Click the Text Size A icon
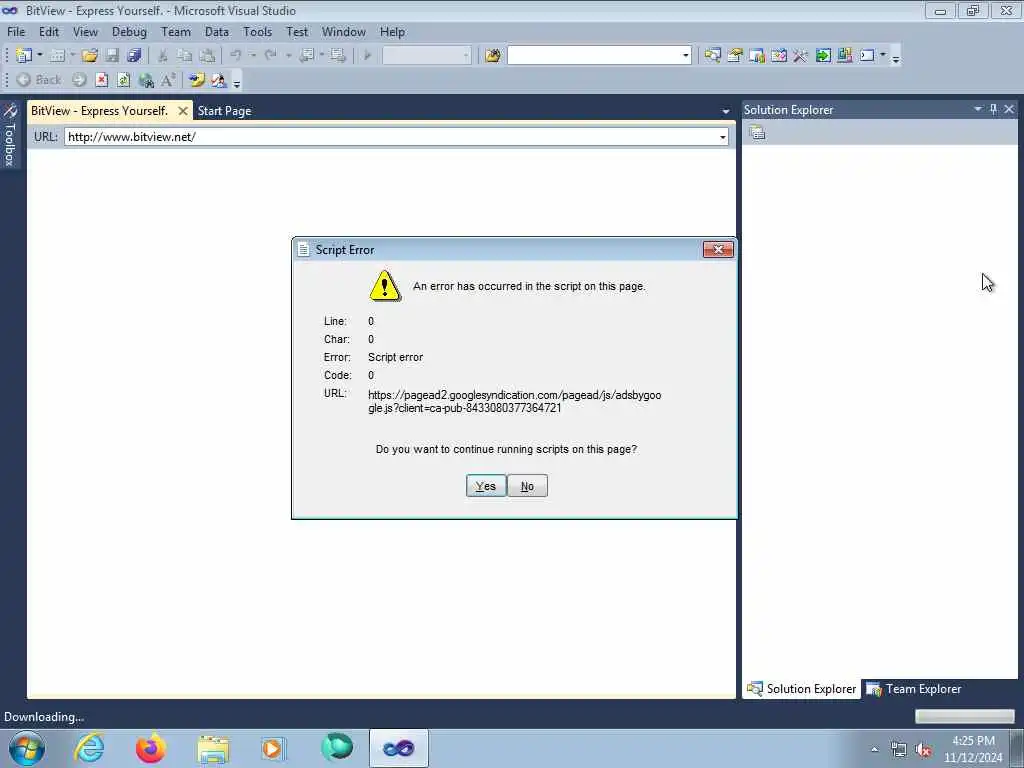 (168, 80)
